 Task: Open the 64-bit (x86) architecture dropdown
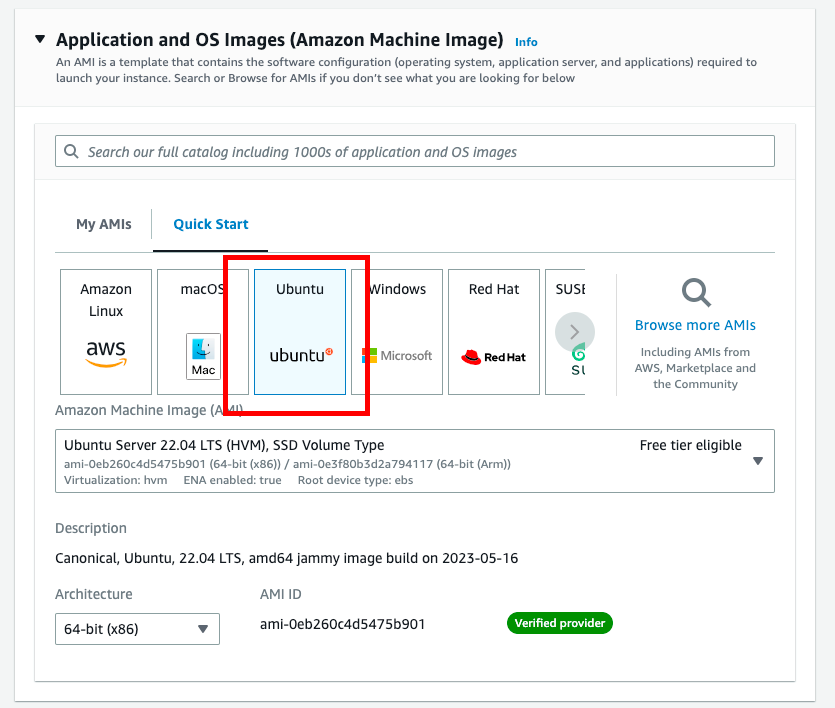click(137, 629)
